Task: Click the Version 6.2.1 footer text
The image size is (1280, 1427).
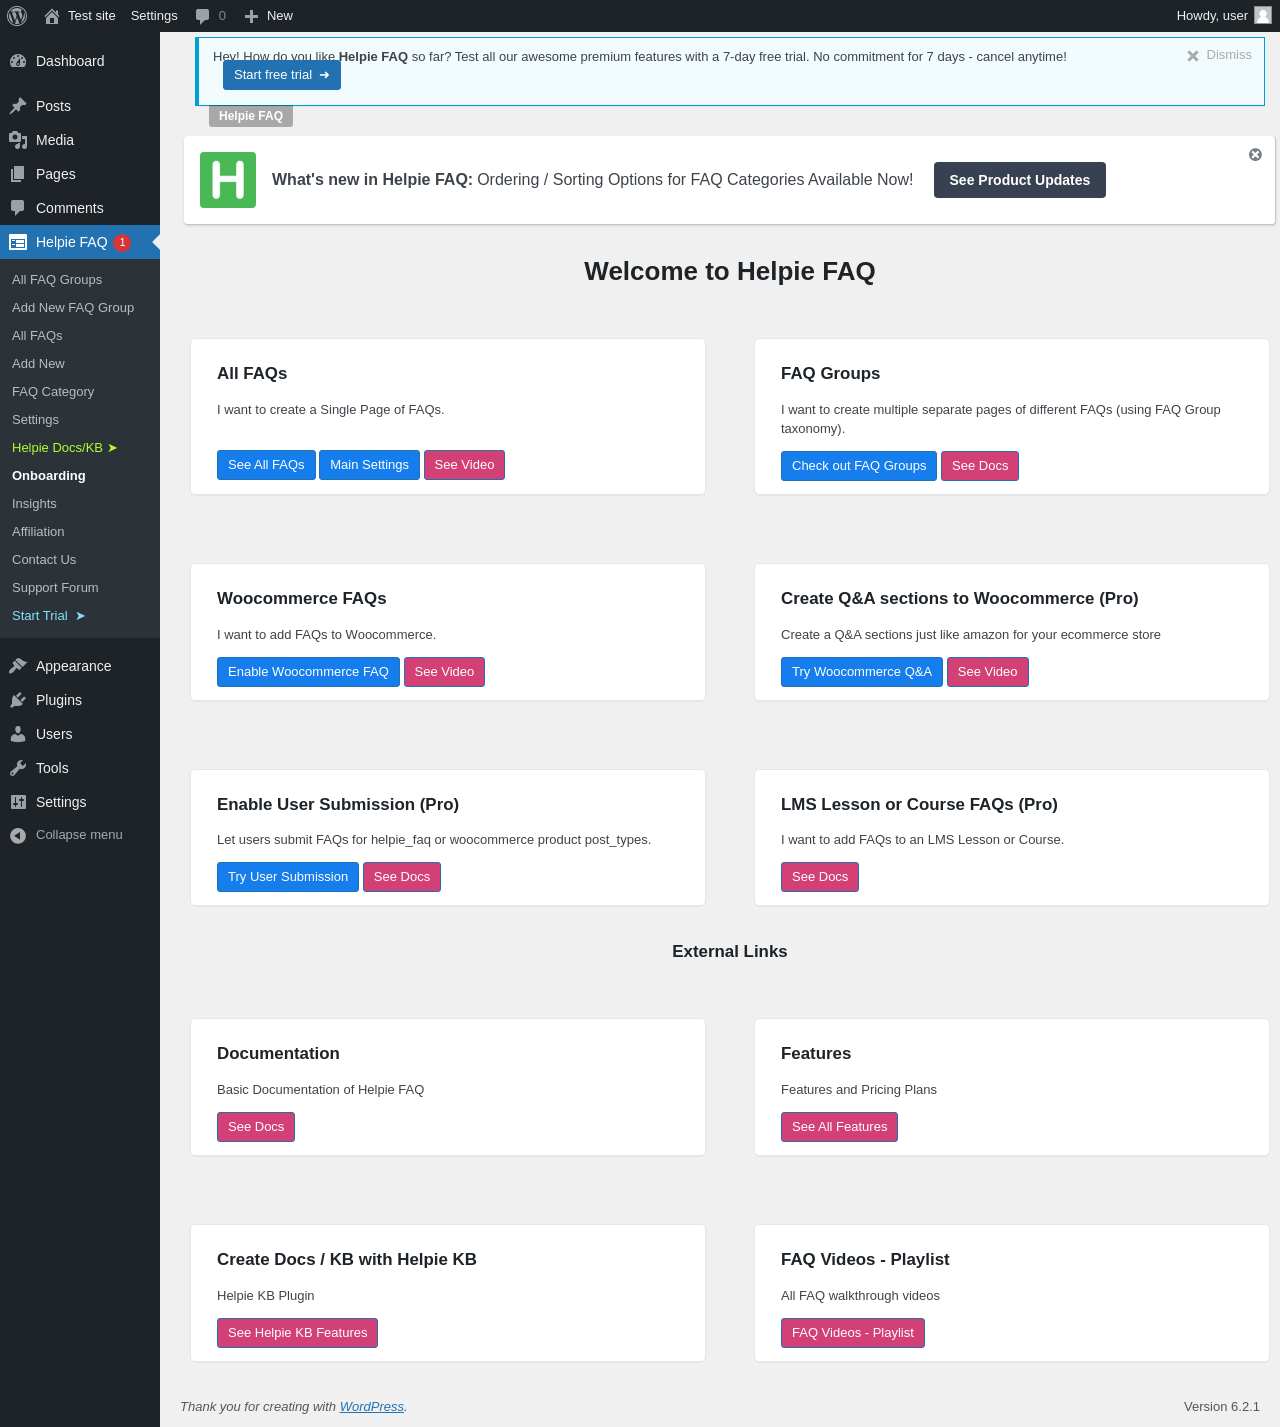Action: [x=1222, y=1406]
